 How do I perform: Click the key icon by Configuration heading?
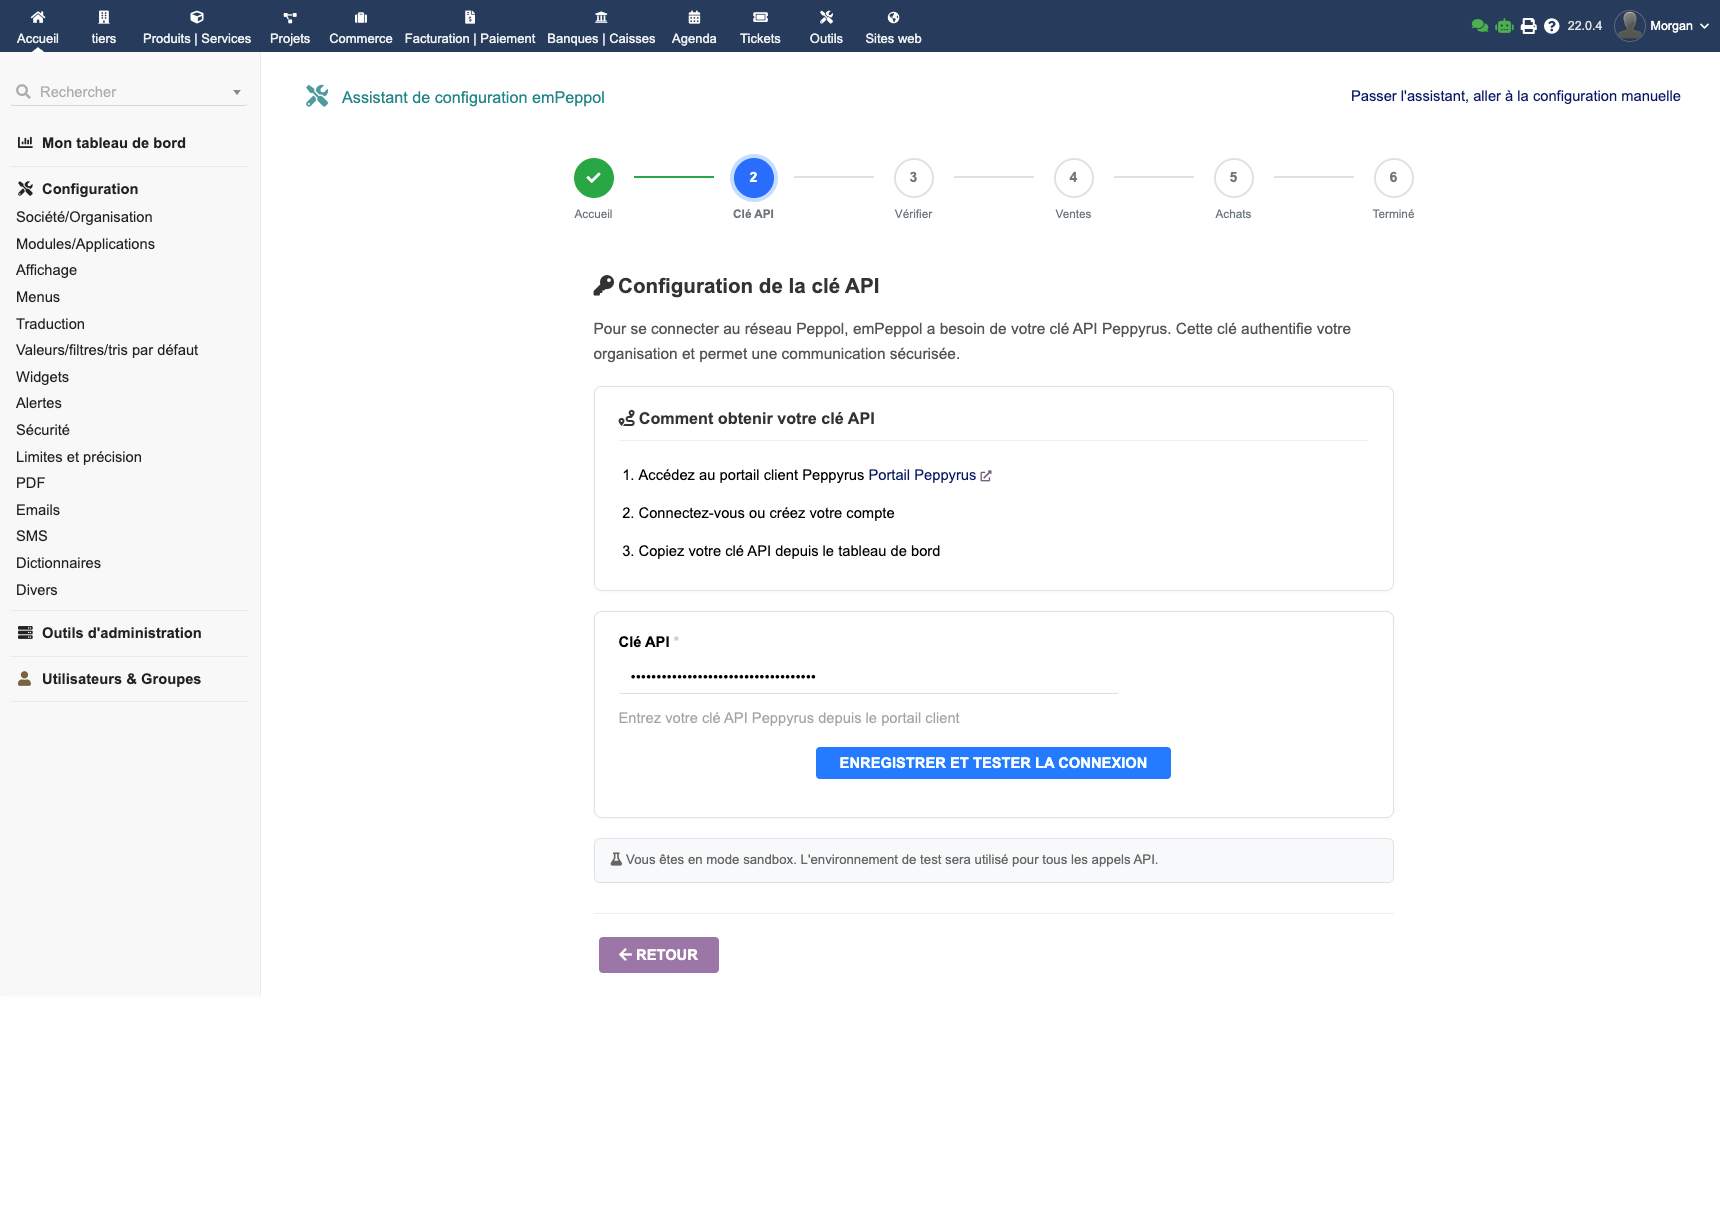[603, 286]
